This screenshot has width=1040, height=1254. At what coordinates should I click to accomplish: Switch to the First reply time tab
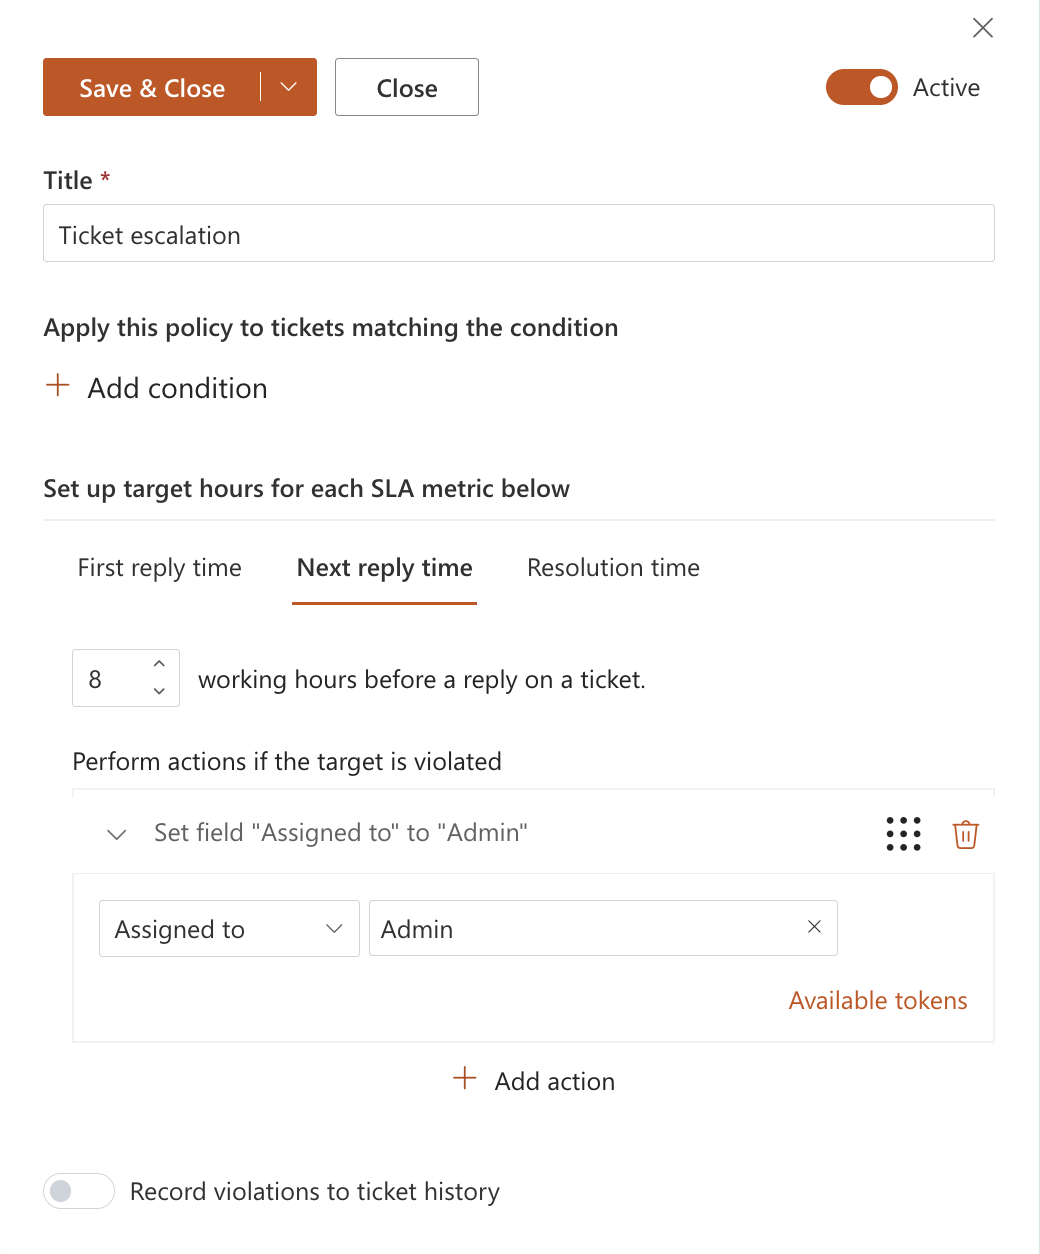pos(160,568)
